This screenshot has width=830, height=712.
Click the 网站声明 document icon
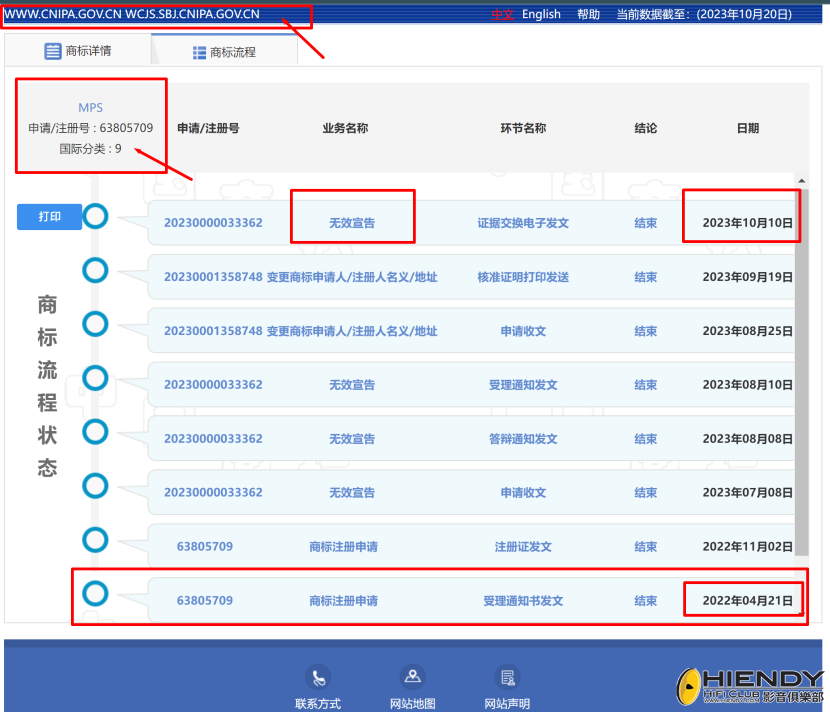coord(507,677)
